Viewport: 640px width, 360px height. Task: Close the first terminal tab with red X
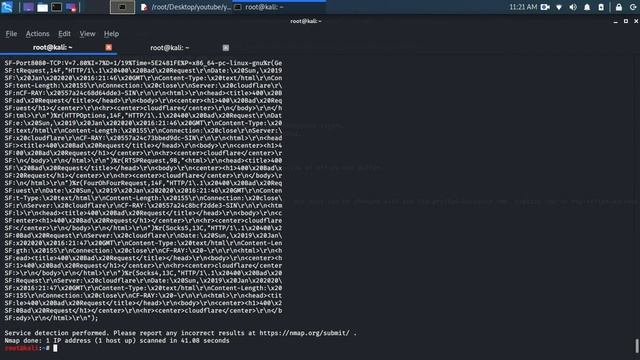[108, 48]
